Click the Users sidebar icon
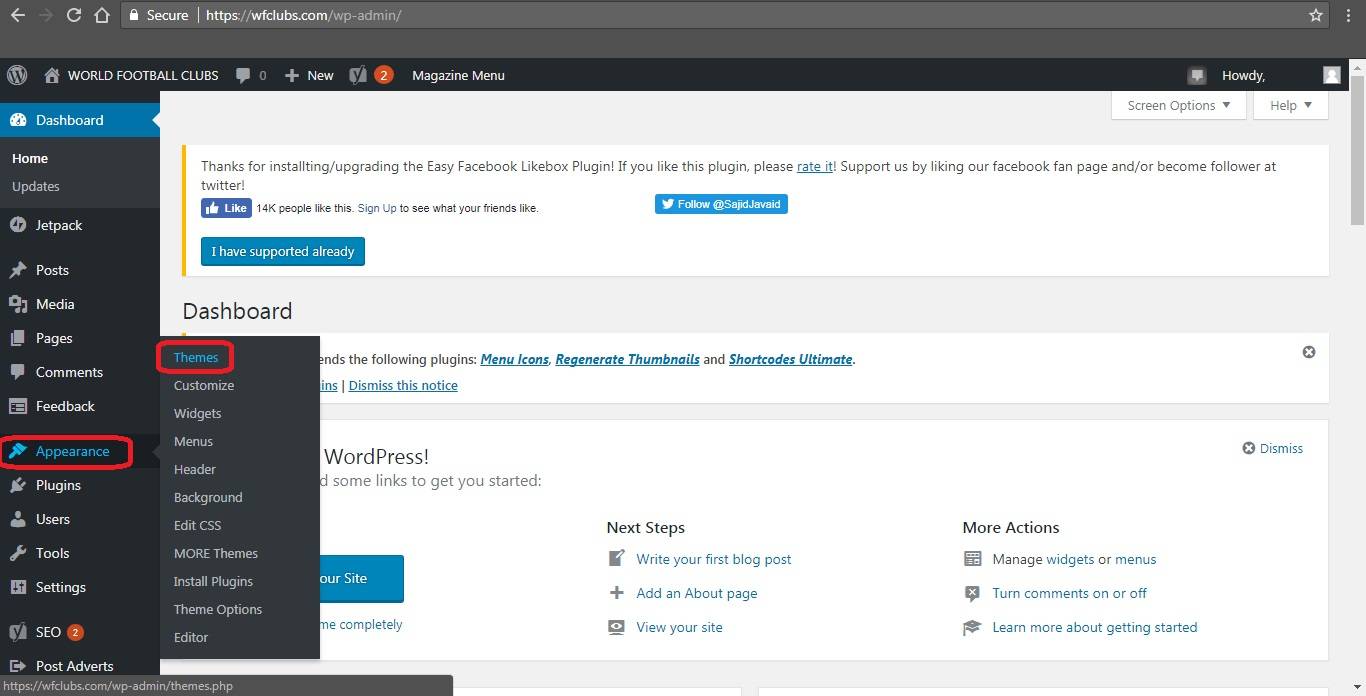The height and width of the screenshot is (696, 1366). coord(18,519)
